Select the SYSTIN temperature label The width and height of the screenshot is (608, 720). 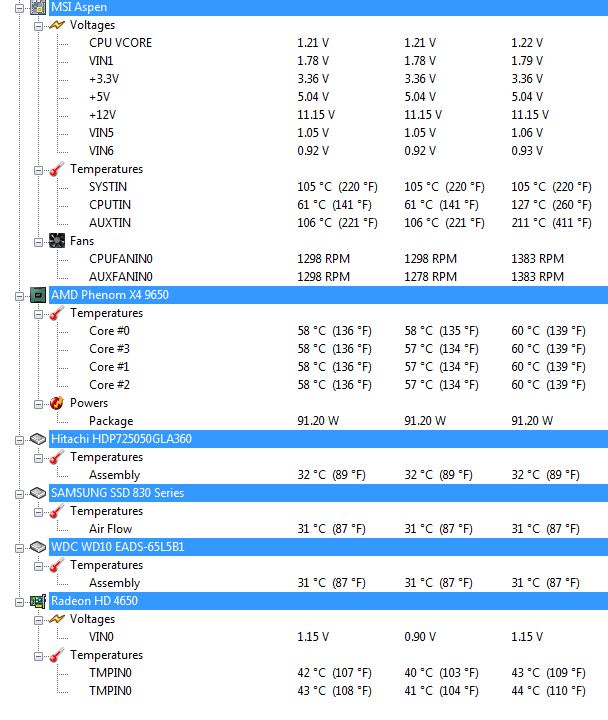pos(108,187)
